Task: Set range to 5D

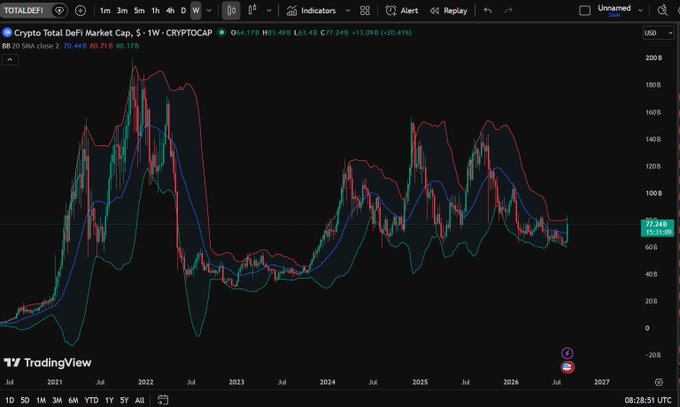Action: tap(25, 400)
